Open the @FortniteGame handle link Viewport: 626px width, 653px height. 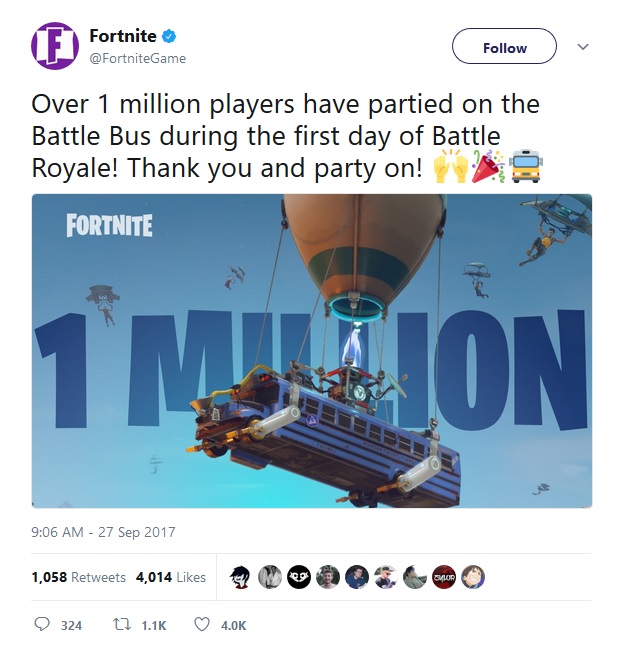coord(138,58)
